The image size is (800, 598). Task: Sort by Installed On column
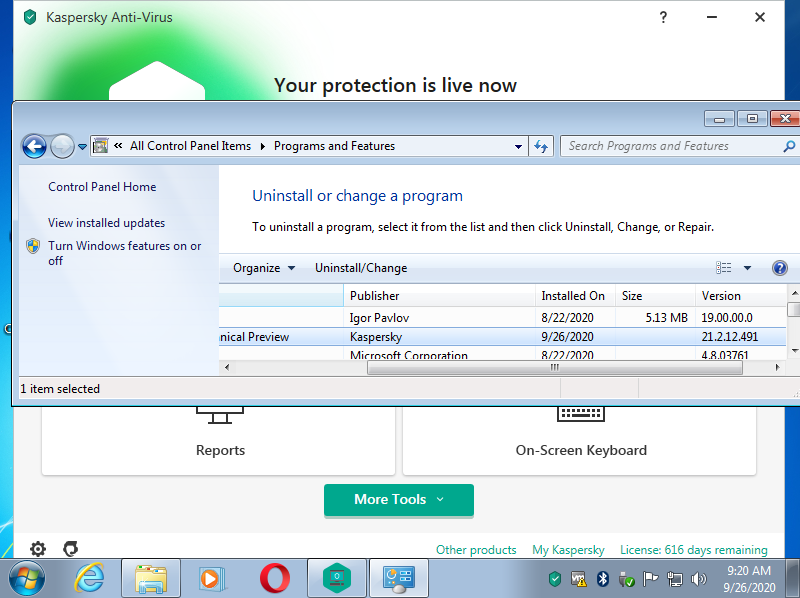[576, 296]
